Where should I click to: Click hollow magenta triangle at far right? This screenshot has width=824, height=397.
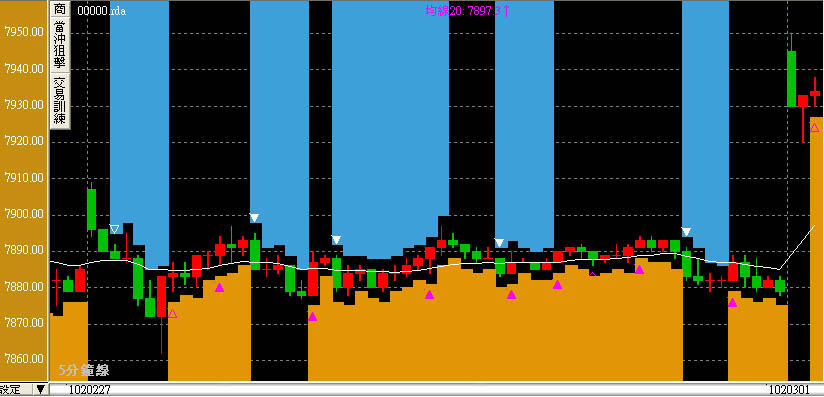tap(815, 127)
